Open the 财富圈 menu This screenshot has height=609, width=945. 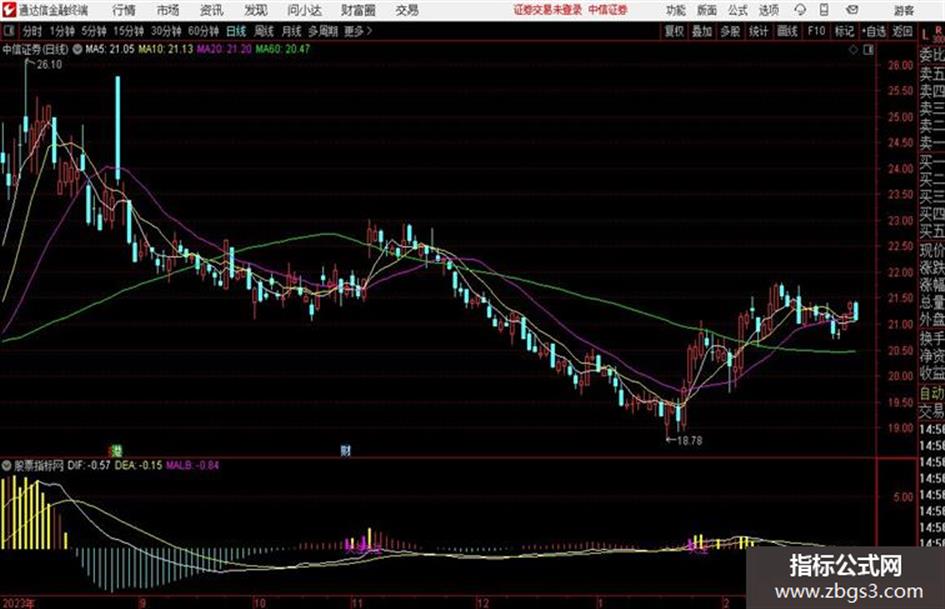point(358,10)
